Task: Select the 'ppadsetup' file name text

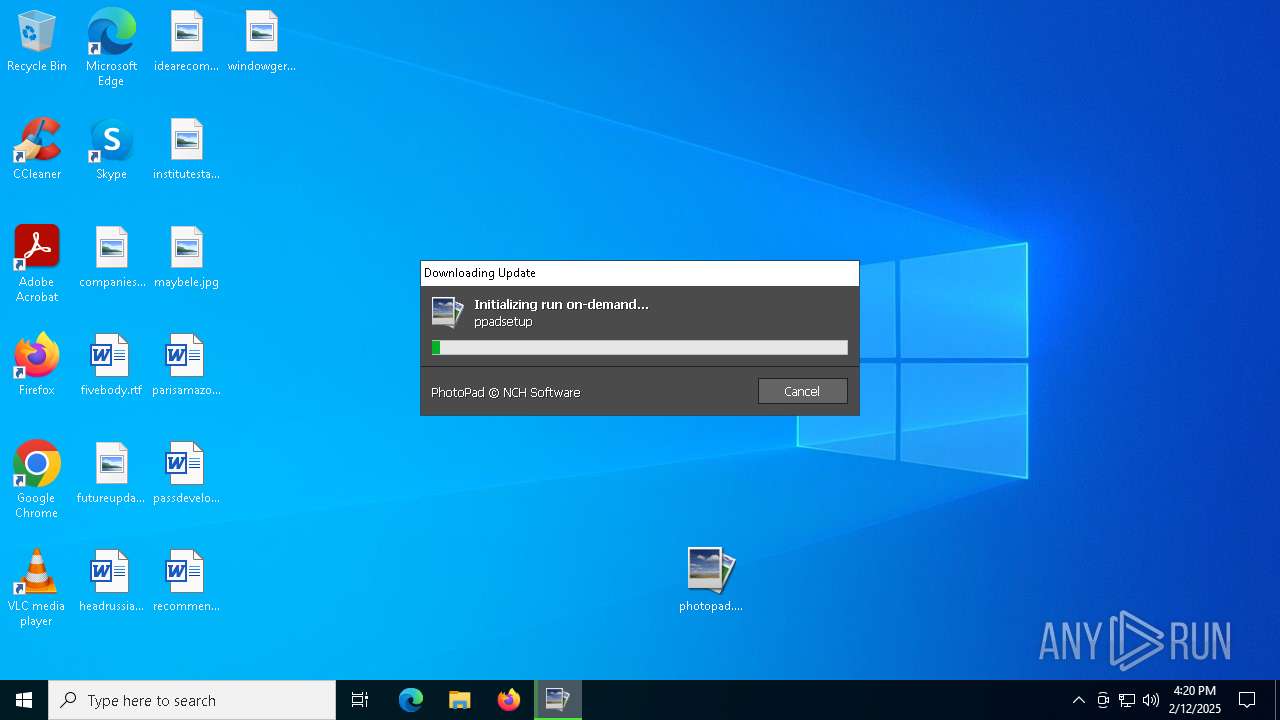Action: pyautogui.click(x=503, y=322)
